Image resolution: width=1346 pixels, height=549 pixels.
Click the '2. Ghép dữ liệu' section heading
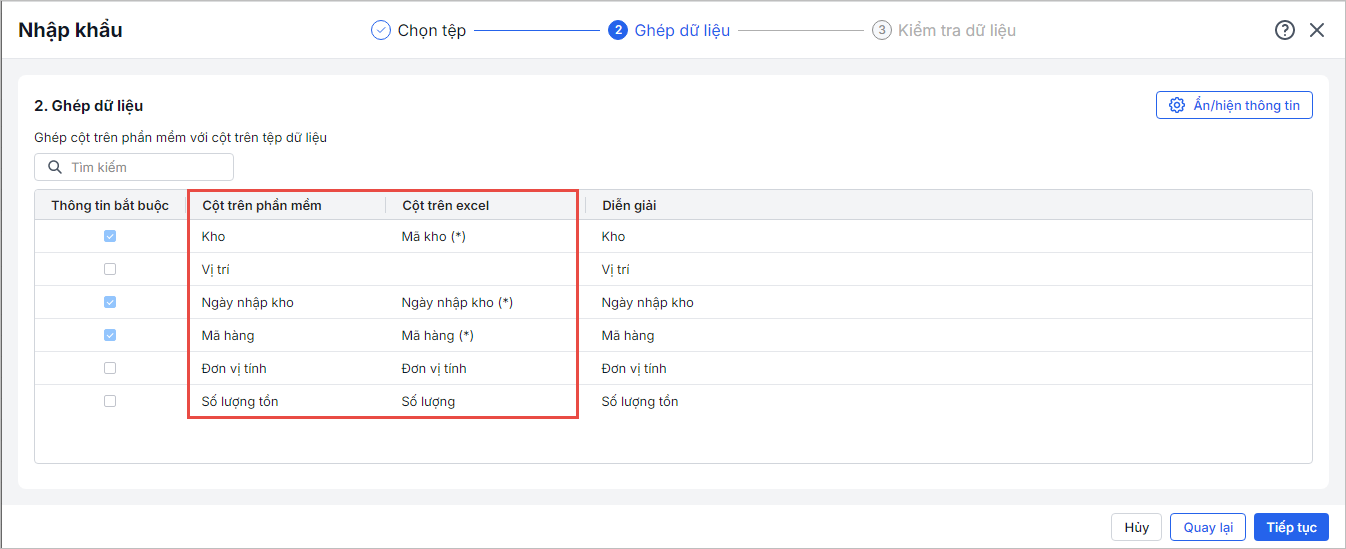point(89,105)
